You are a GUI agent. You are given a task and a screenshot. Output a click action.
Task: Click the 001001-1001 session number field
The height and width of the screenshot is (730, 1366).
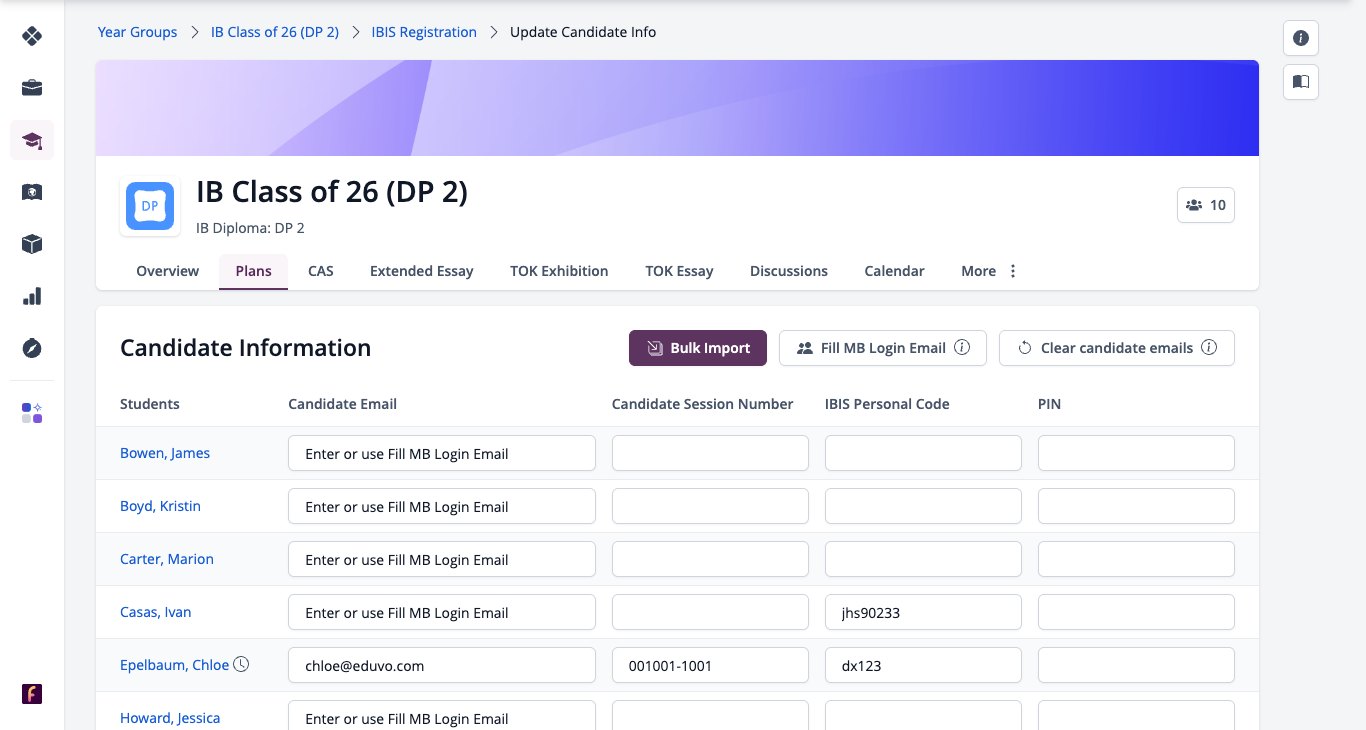coord(710,665)
